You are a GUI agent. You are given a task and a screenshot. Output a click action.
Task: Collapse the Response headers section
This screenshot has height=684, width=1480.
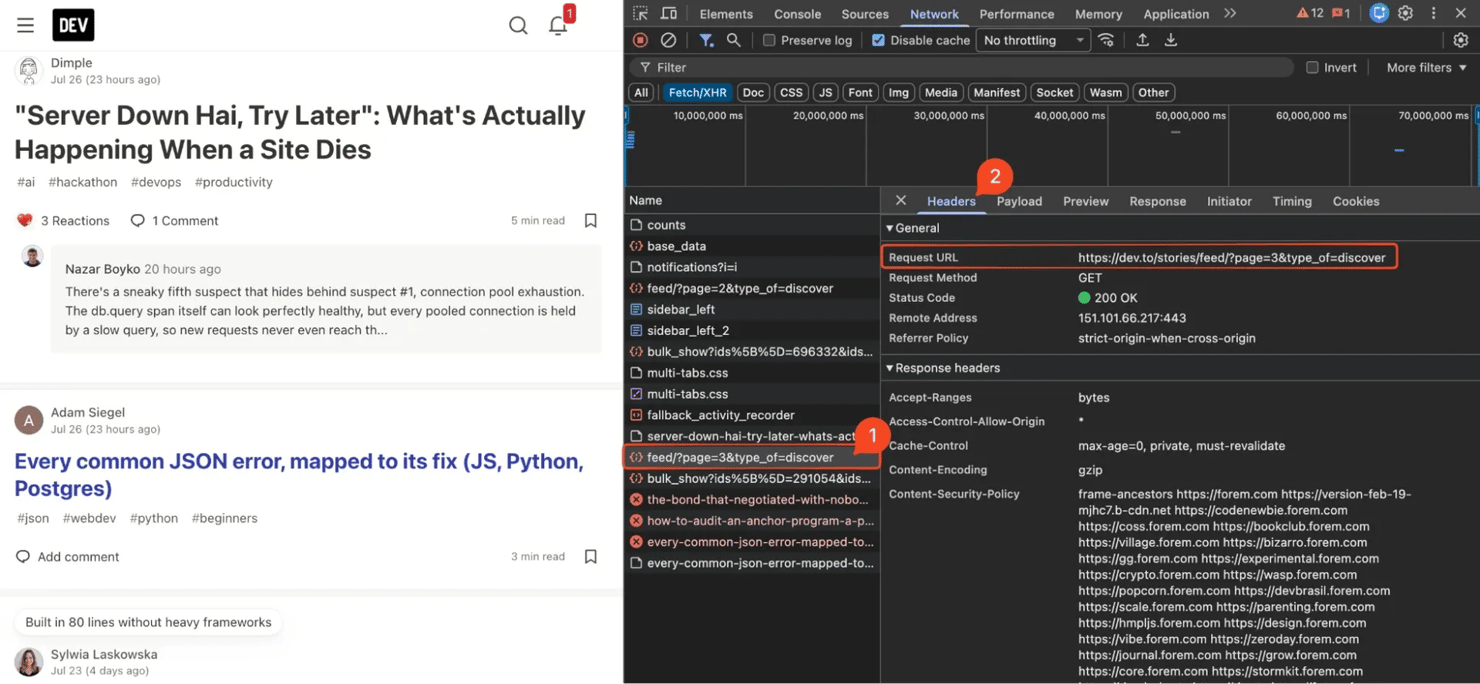(943, 368)
